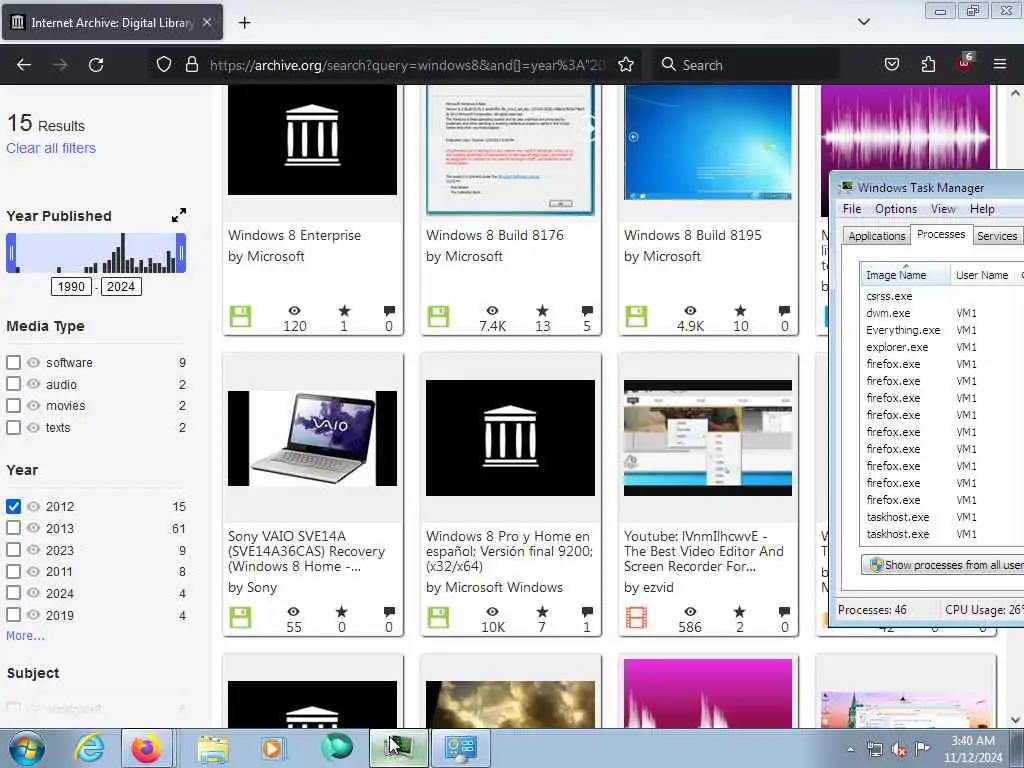Viewport: 1024px width, 768px height.
Task: Open the Windows Start orb
Action: (27, 748)
